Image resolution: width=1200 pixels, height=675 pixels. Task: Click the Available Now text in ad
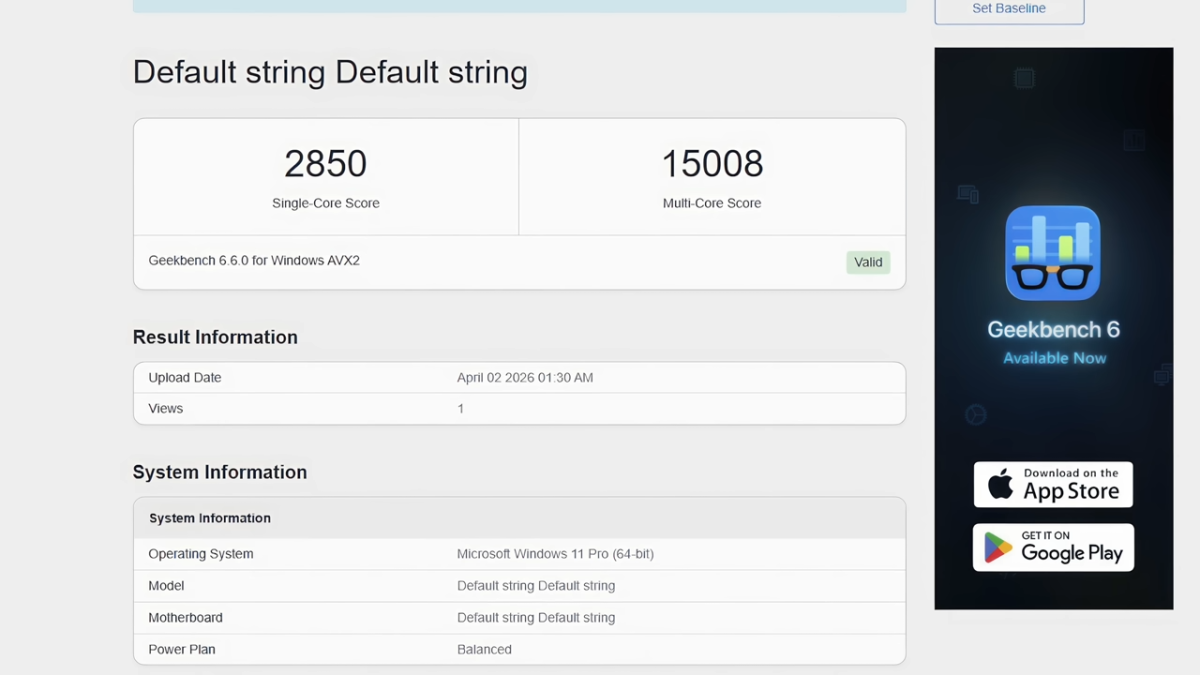[x=1054, y=358]
